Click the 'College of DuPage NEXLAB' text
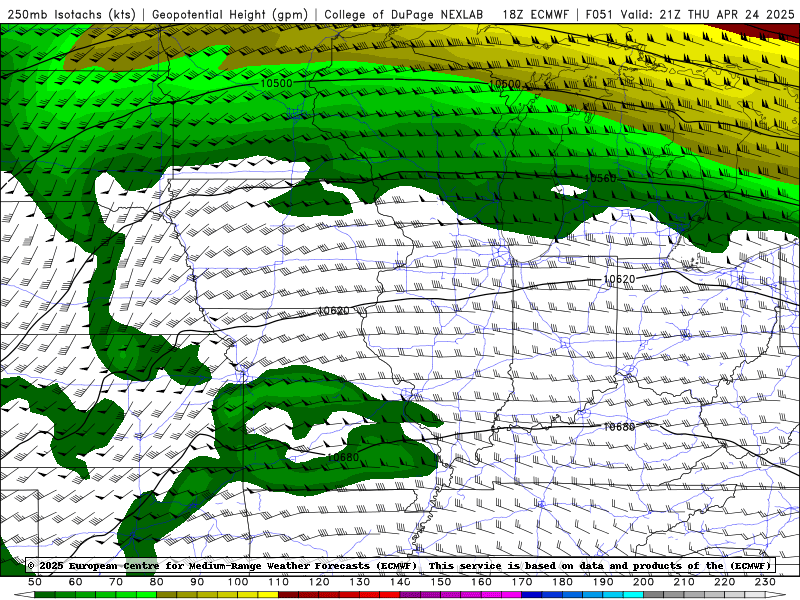Viewport: 800px width, 600px height. click(x=404, y=14)
